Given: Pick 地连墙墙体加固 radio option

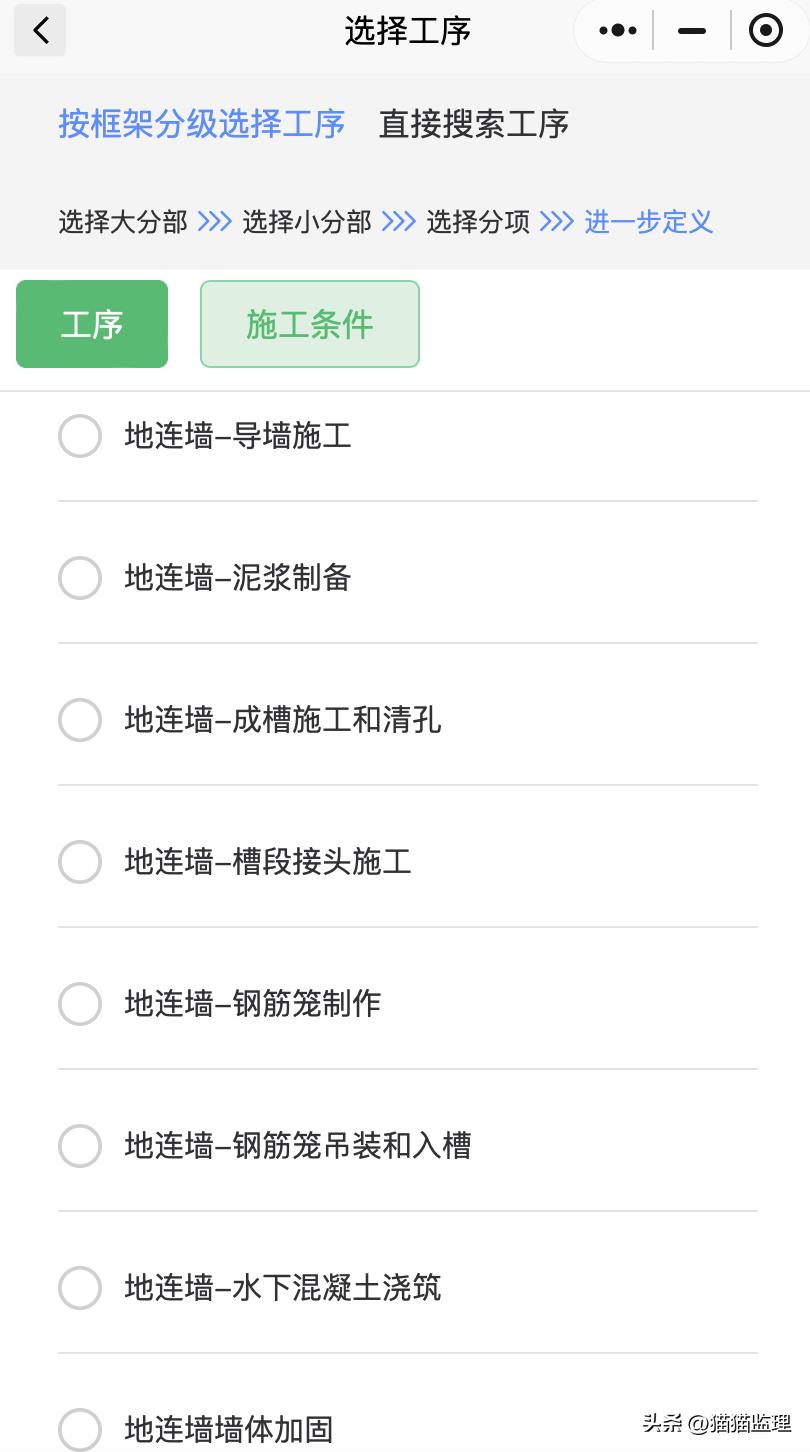Looking at the screenshot, I should pyautogui.click(x=80, y=1430).
